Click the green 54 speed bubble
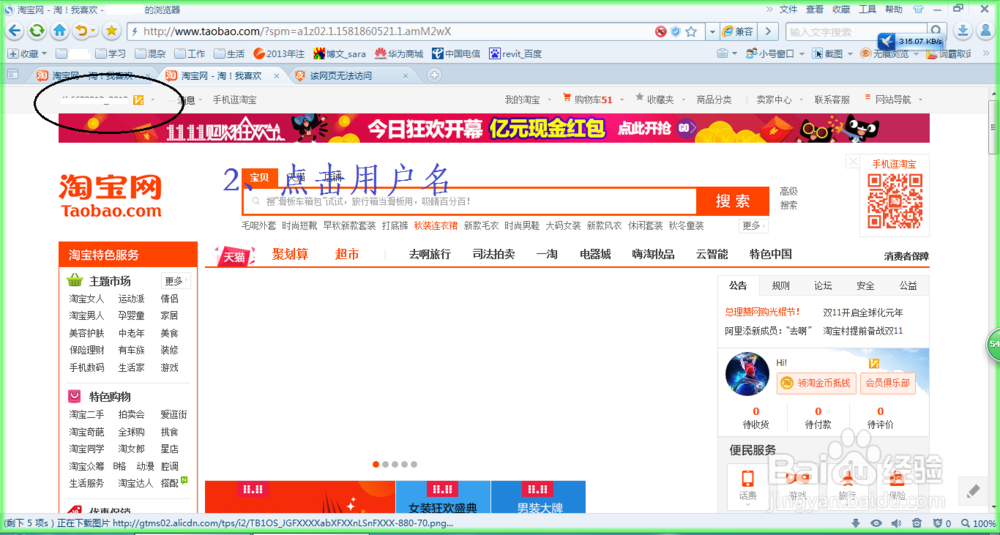 pos(994,344)
